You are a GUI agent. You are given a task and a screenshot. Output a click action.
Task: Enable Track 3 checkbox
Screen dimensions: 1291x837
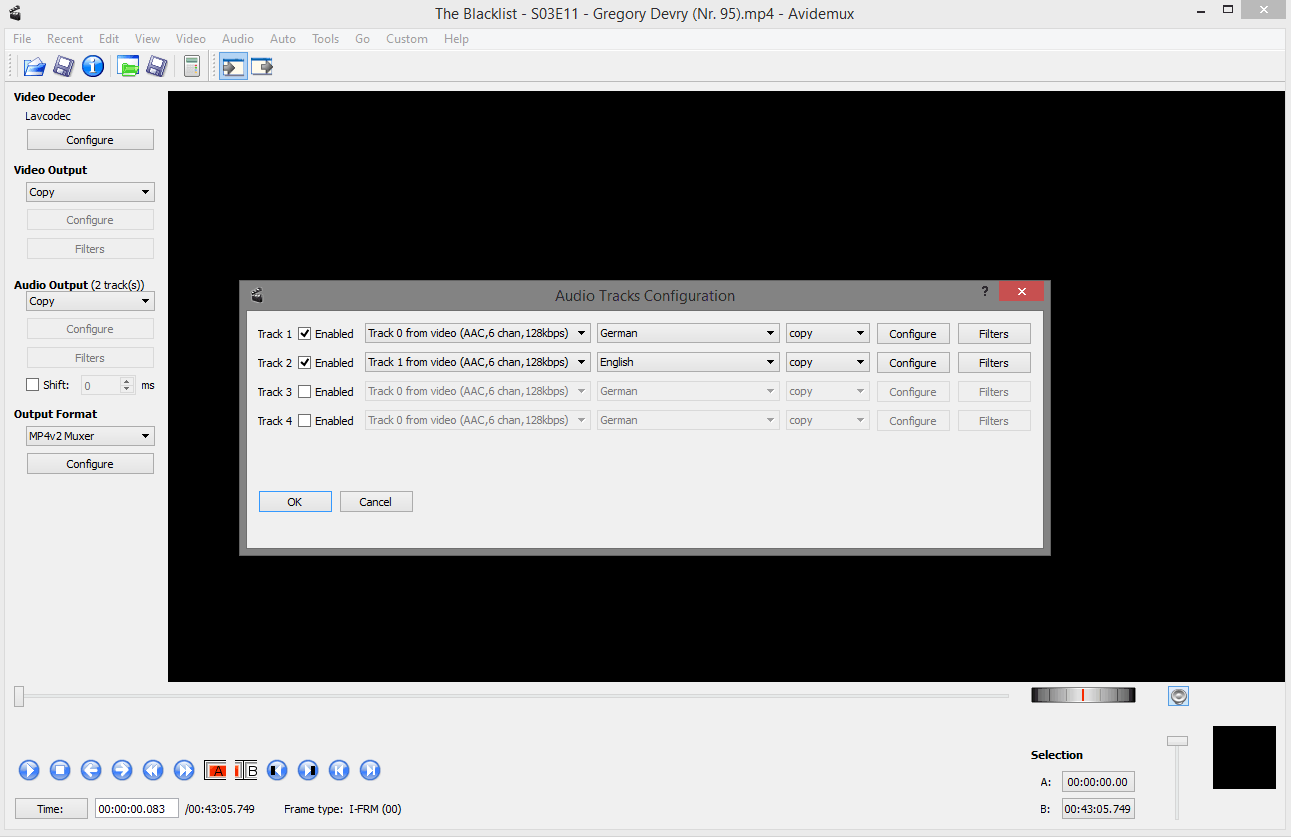pyautogui.click(x=305, y=392)
